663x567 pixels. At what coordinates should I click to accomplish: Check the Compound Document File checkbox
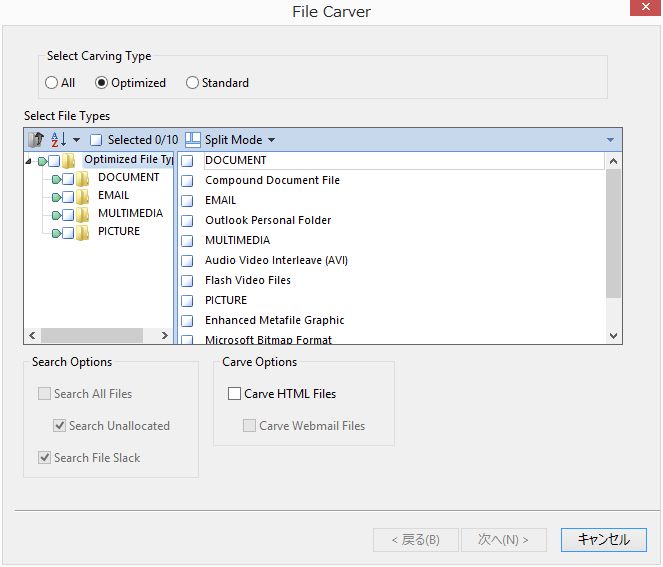point(187,181)
